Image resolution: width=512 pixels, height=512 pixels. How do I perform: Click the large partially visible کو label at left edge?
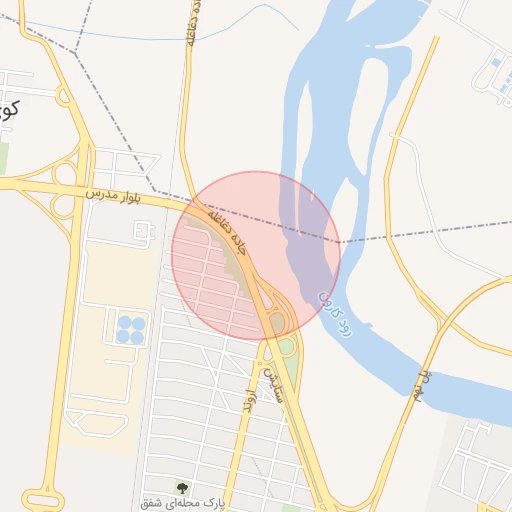(9, 111)
